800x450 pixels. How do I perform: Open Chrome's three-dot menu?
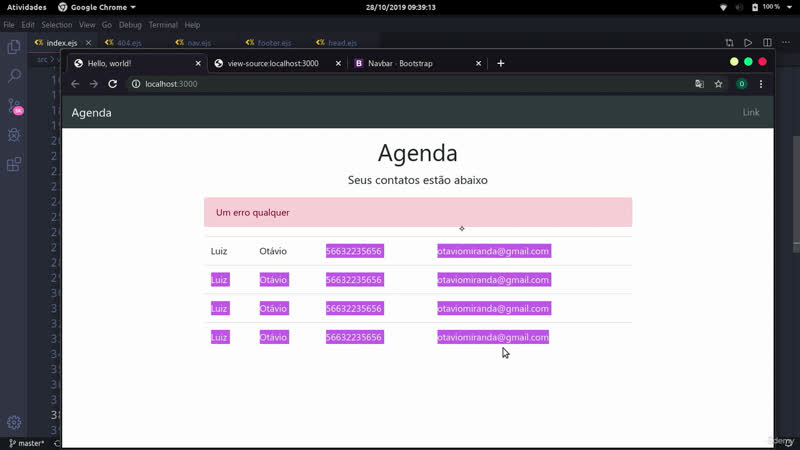(761, 84)
